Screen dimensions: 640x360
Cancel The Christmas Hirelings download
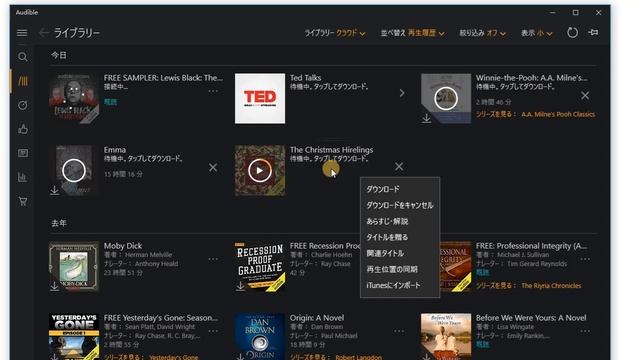tap(399, 167)
